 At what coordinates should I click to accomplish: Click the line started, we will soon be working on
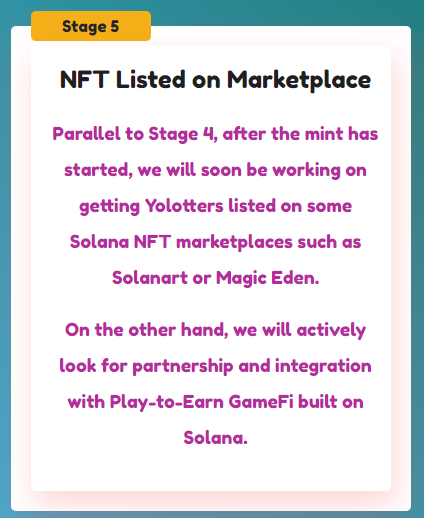tap(215, 170)
